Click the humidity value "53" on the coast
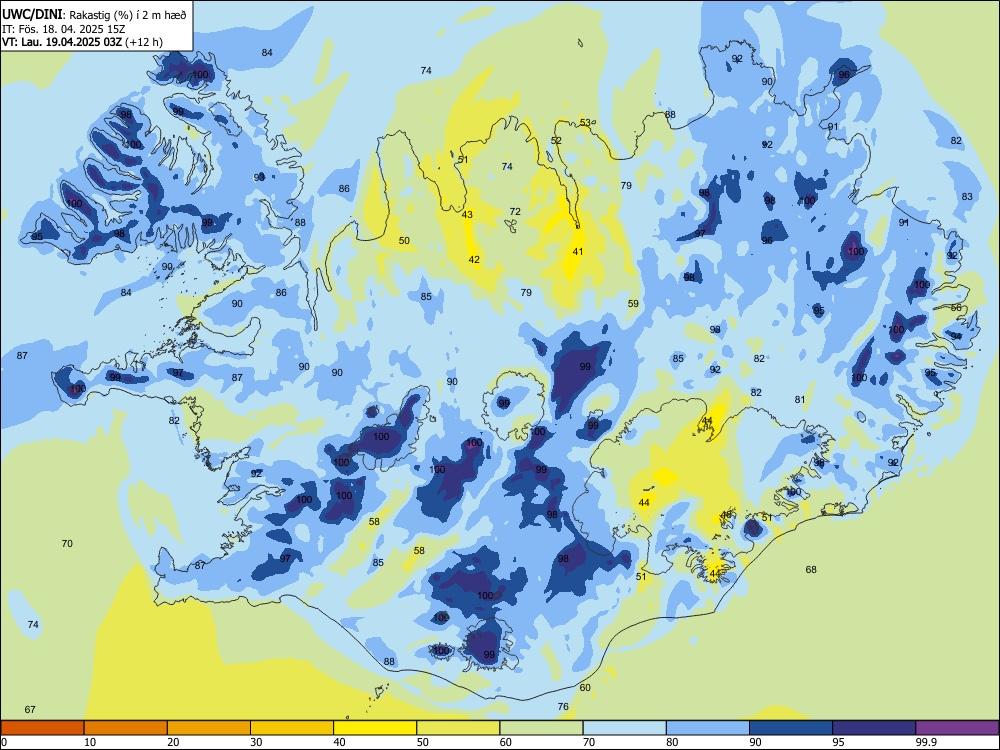1000x750 pixels. coord(585,122)
